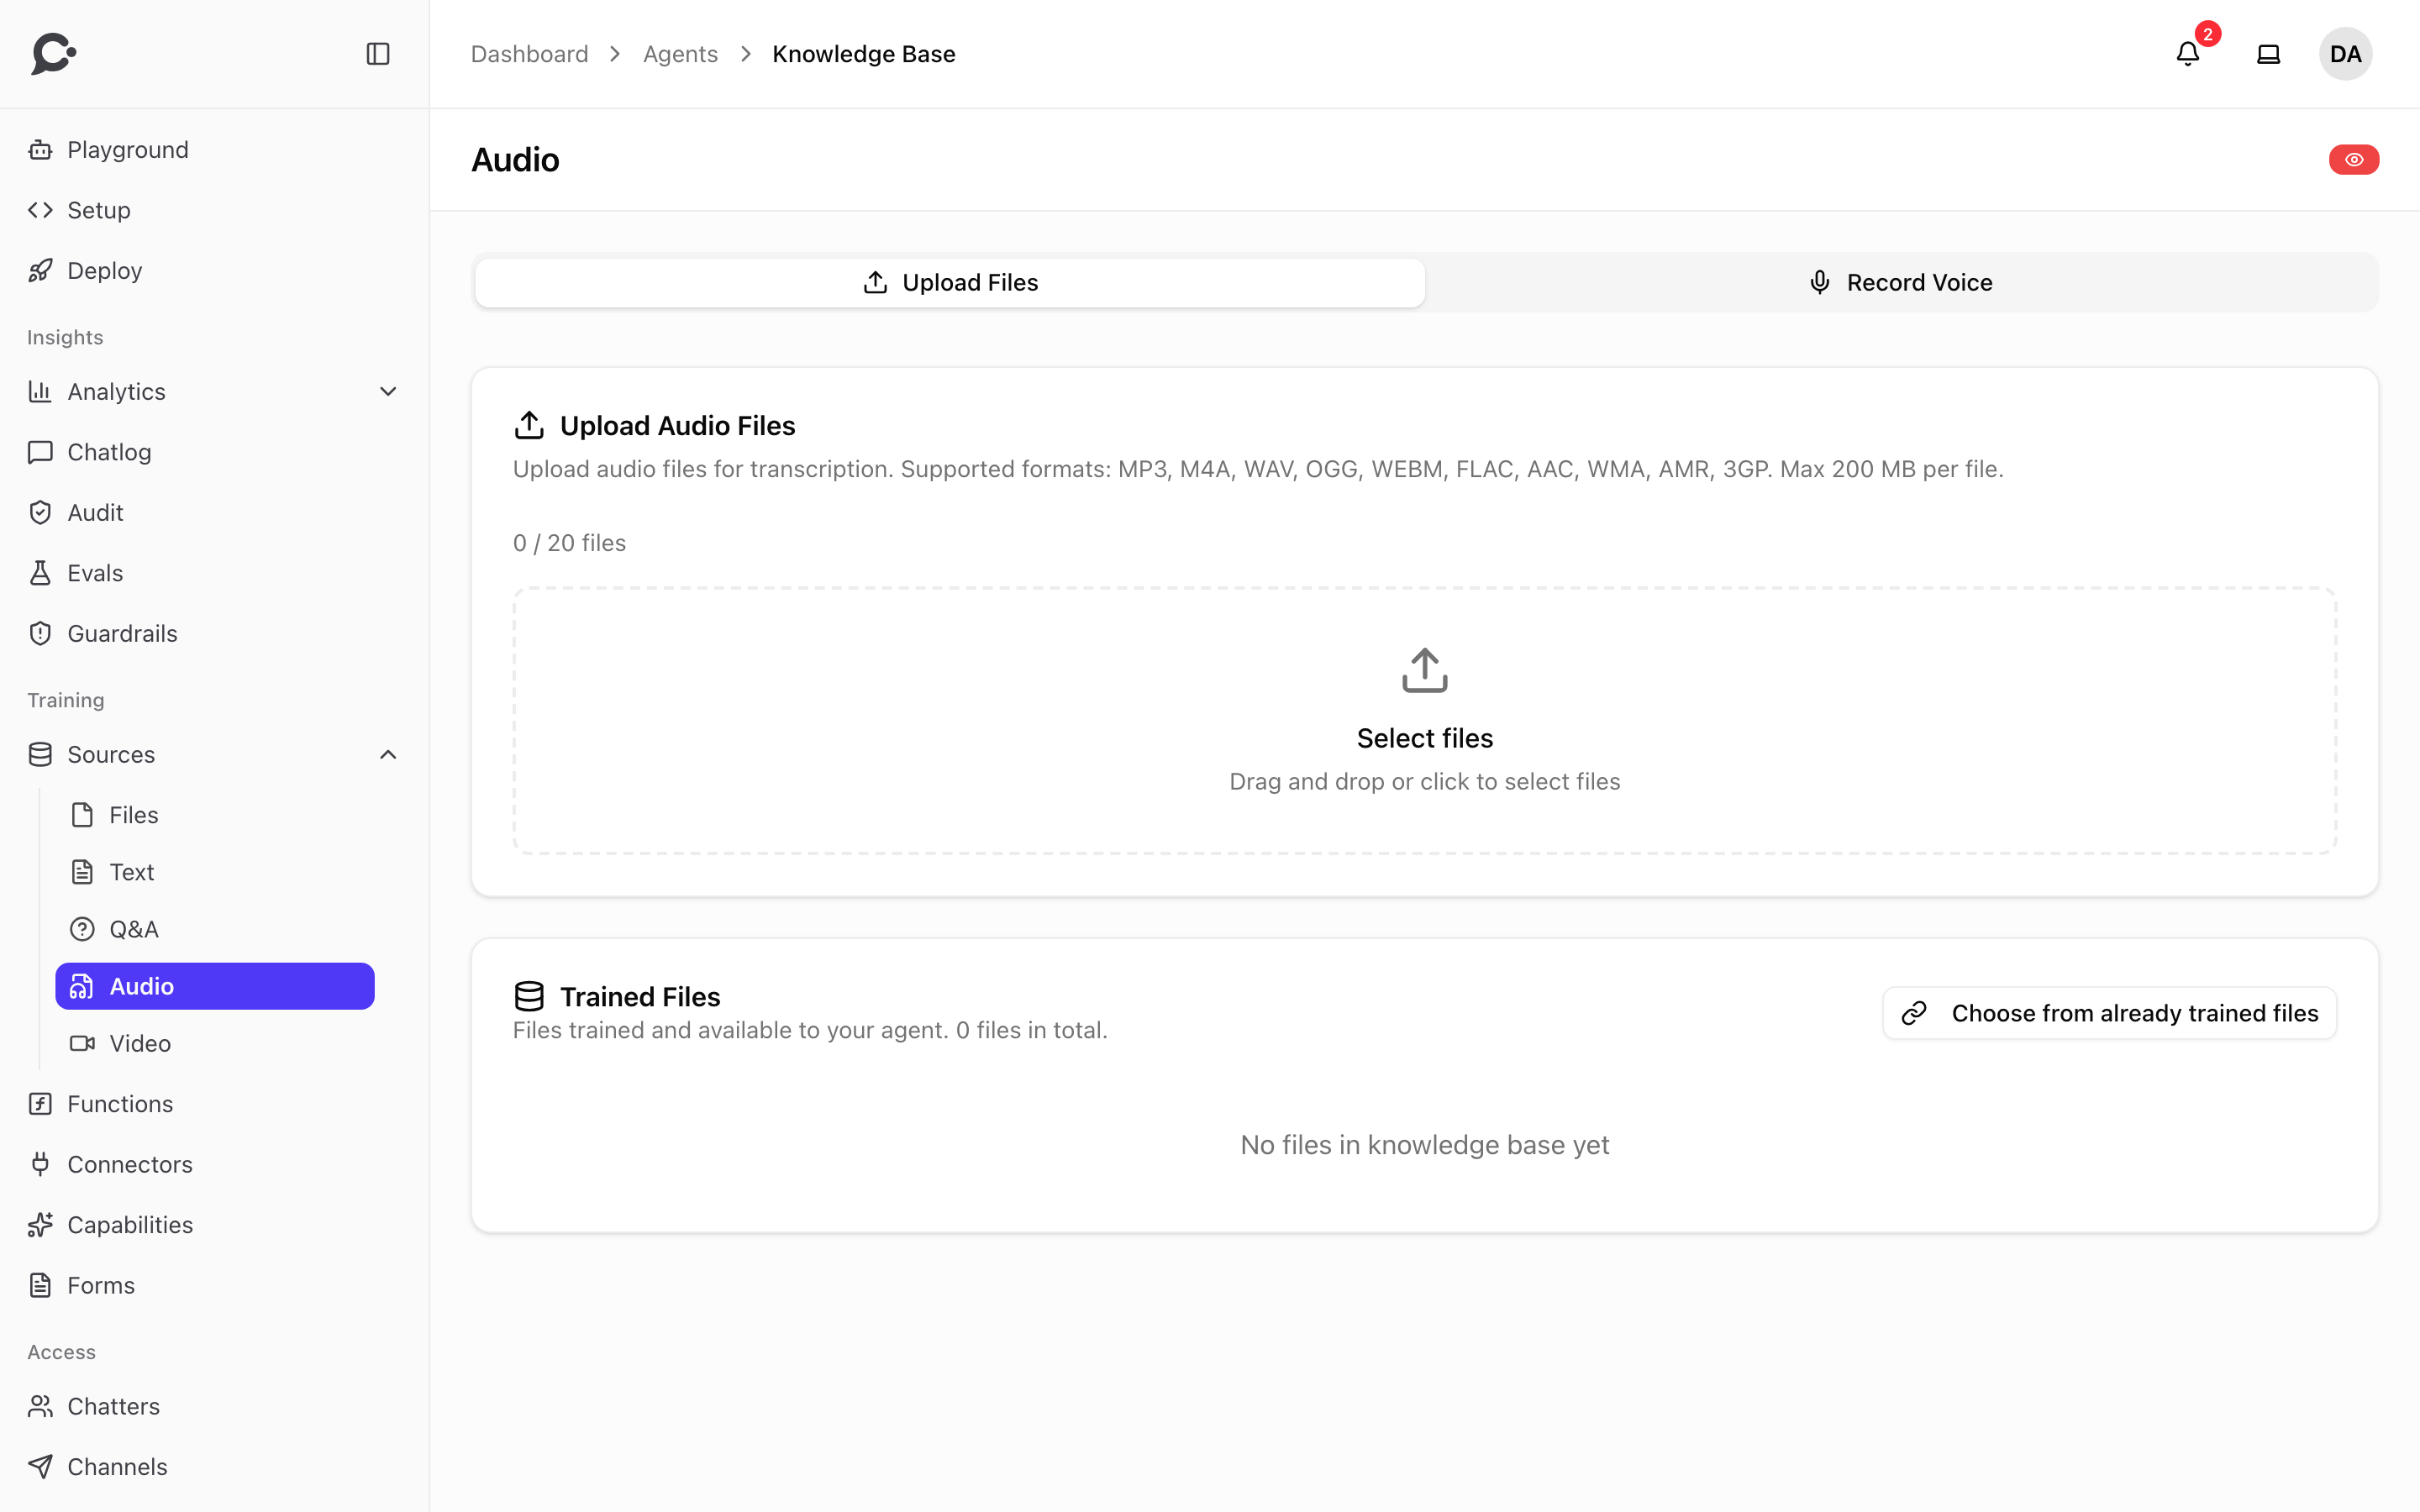The width and height of the screenshot is (2420, 1512).
Task: Switch to Upload Files tab
Action: pyautogui.click(x=950, y=283)
